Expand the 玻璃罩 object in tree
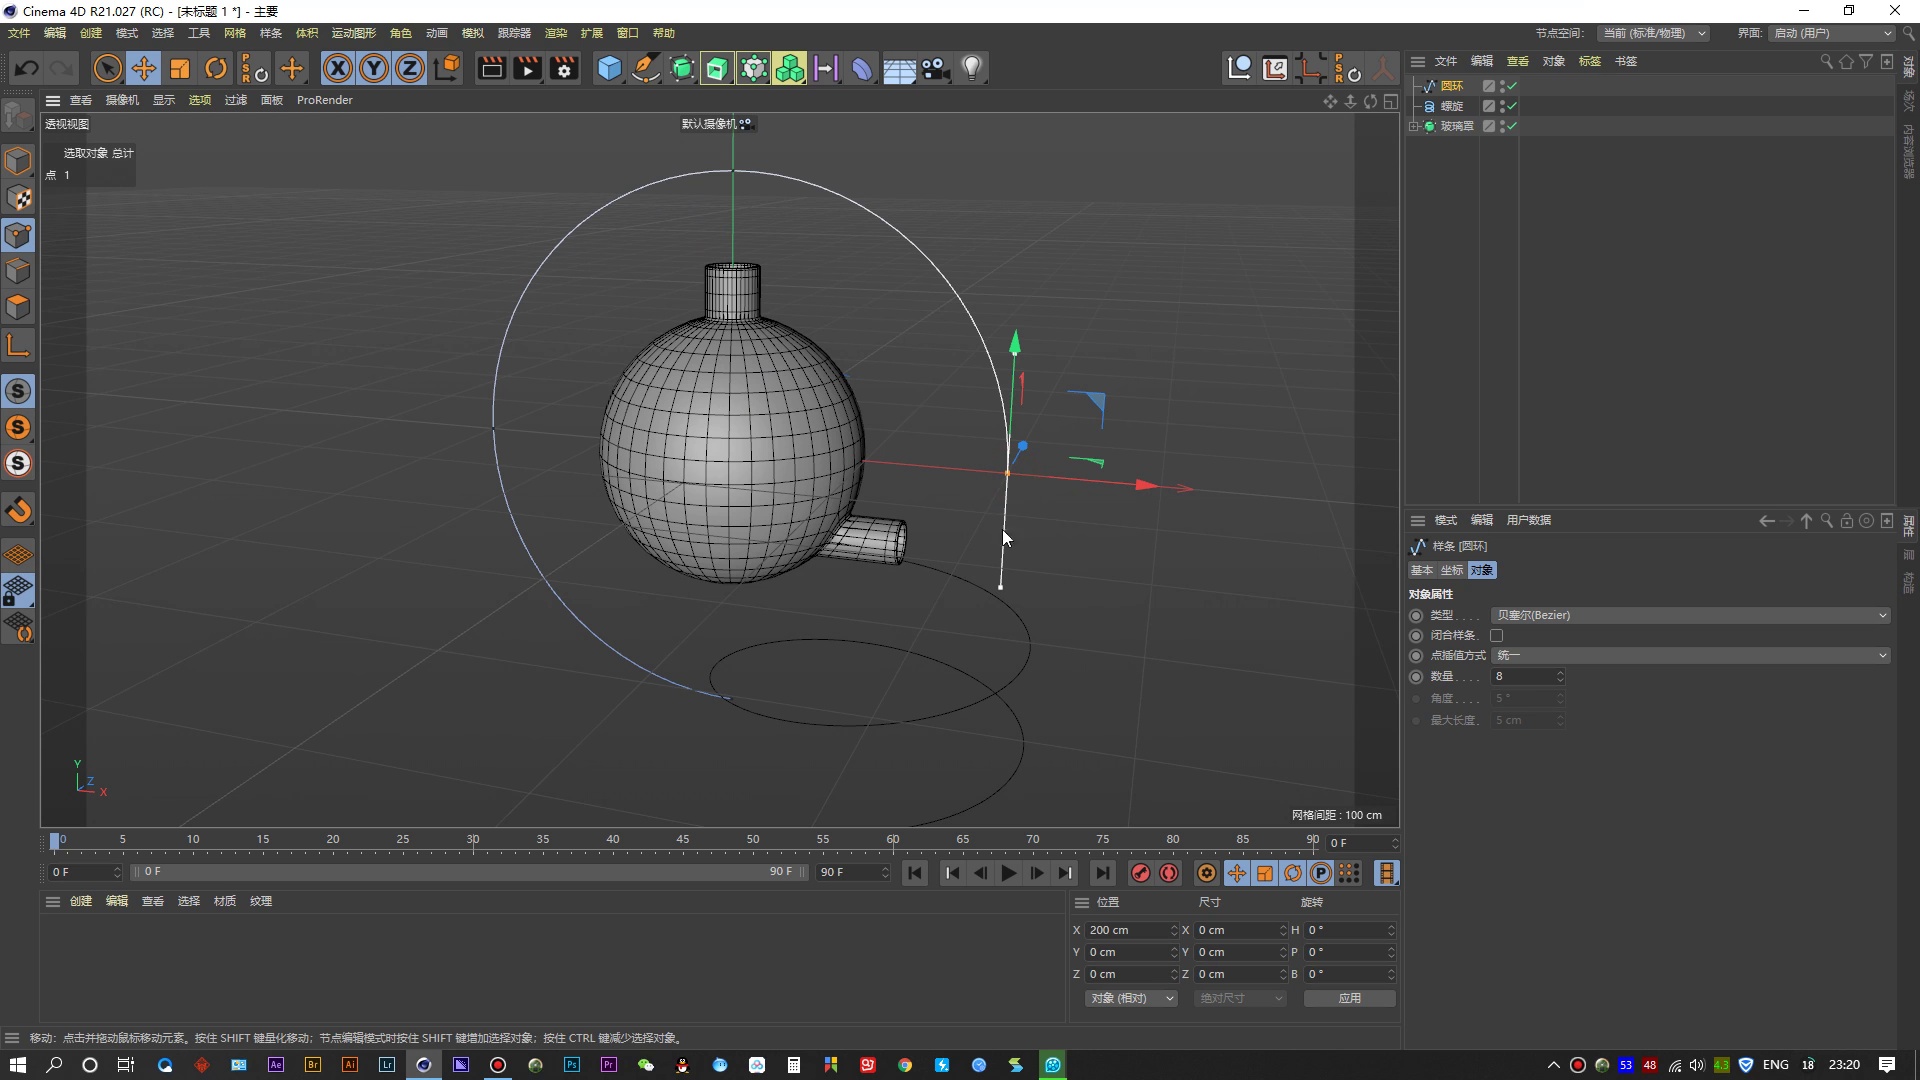The height and width of the screenshot is (1080, 1920). pyautogui.click(x=1414, y=126)
